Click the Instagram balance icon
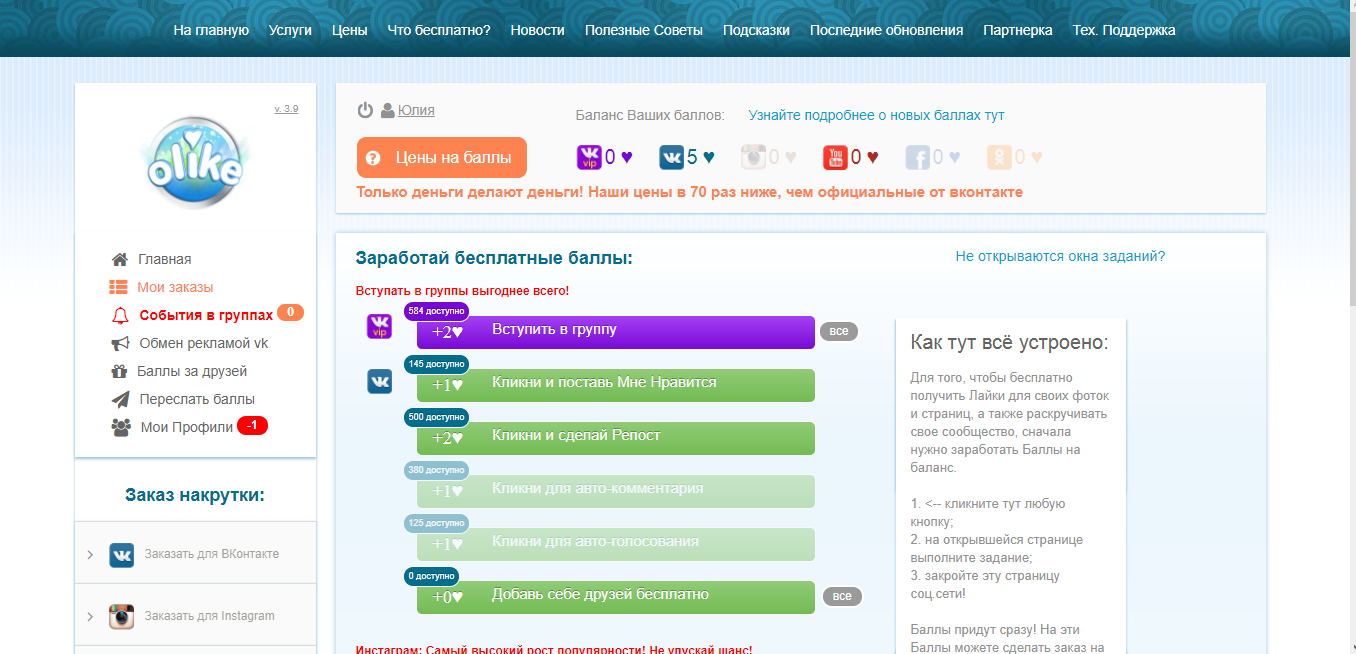 click(753, 157)
